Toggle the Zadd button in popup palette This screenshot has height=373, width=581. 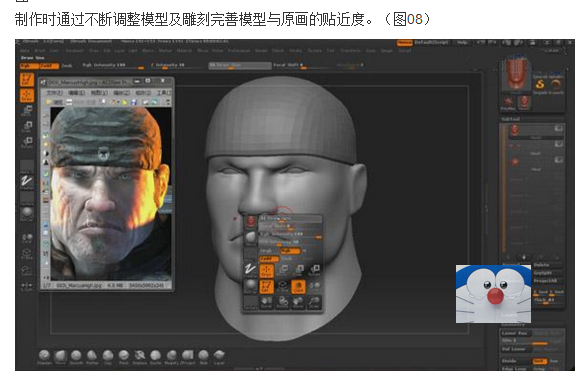point(268,259)
